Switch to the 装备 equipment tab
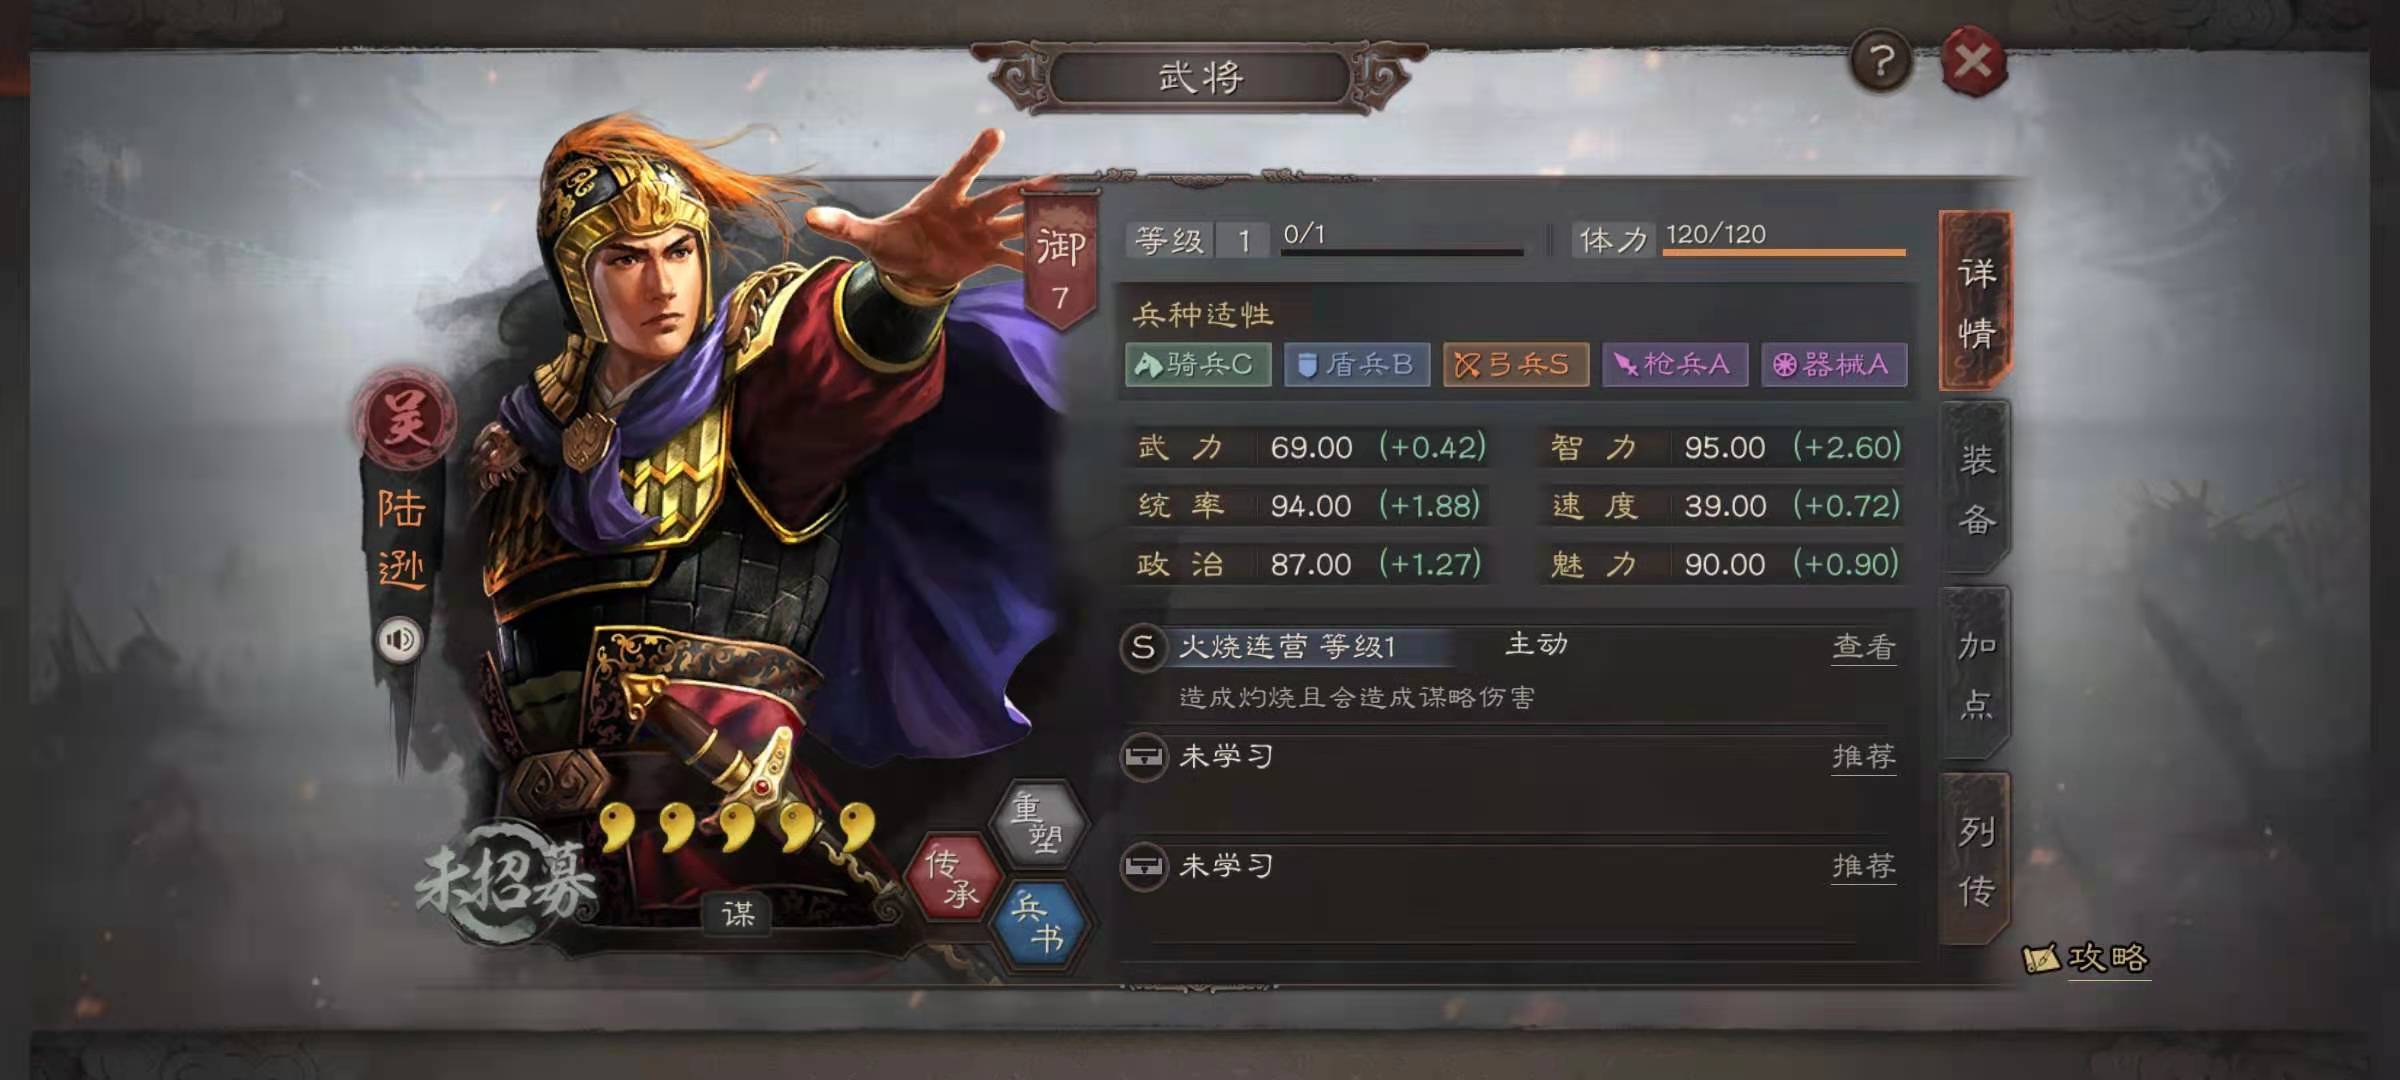2400x1080 pixels. (x=1975, y=489)
